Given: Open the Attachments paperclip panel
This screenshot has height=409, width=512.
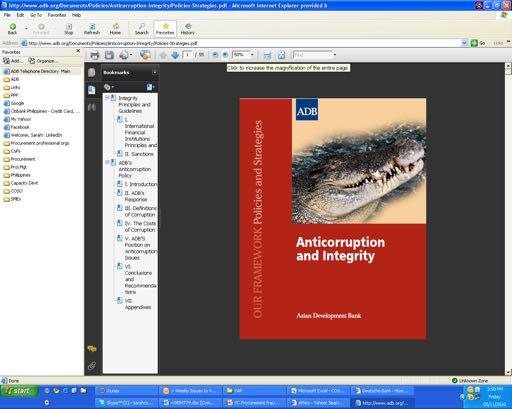Looking at the screenshot, I should point(92,366).
